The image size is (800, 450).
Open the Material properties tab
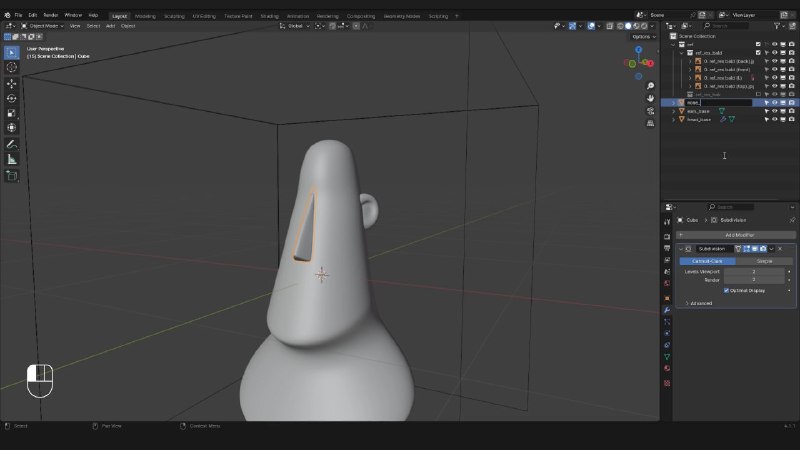[x=667, y=368]
